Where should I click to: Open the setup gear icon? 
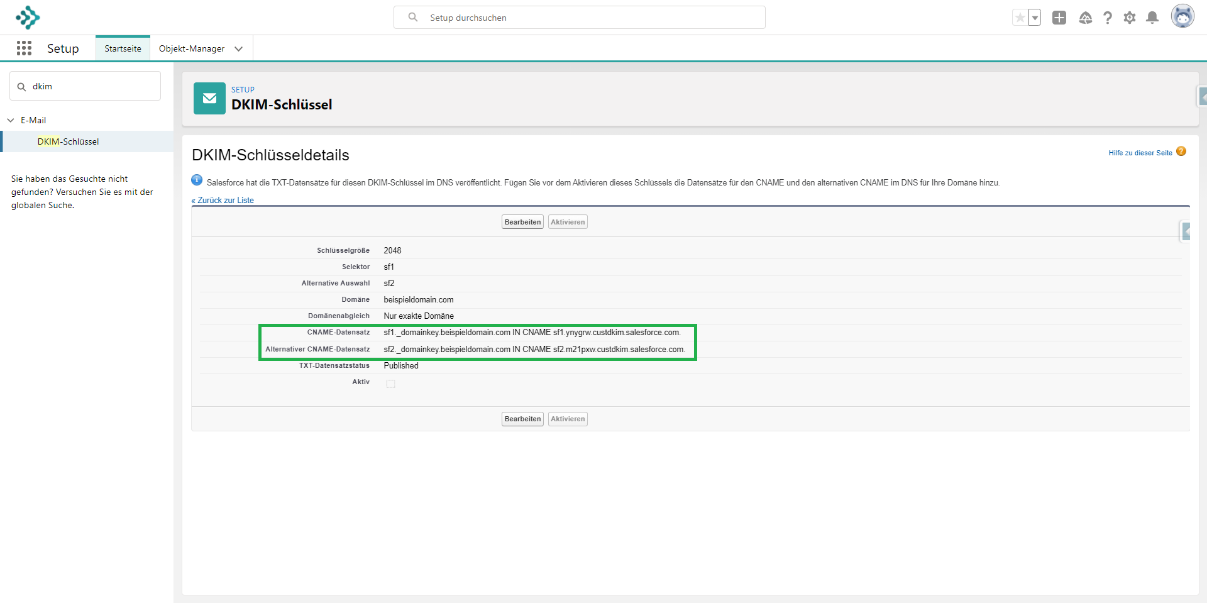click(1130, 18)
